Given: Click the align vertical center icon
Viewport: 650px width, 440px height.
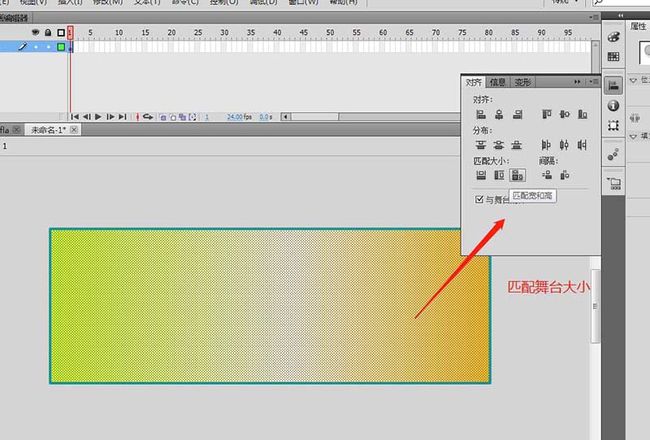Looking at the screenshot, I should pyautogui.click(x=565, y=114).
